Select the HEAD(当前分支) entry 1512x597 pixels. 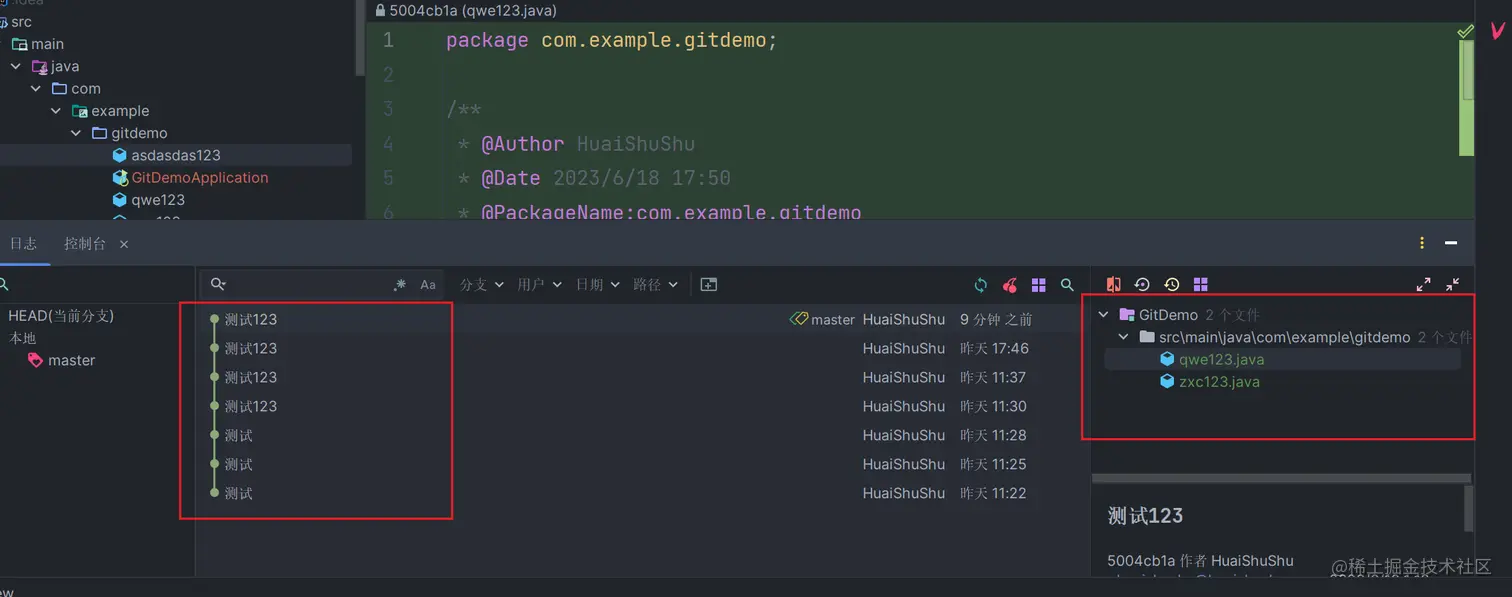[61, 316]
